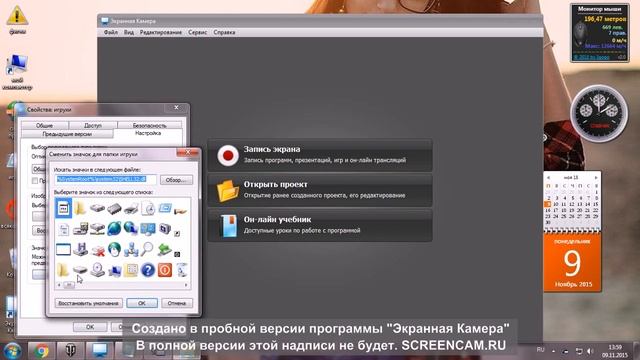
Task: Click the Windows Start orb
Action: (x=12, y=351)
